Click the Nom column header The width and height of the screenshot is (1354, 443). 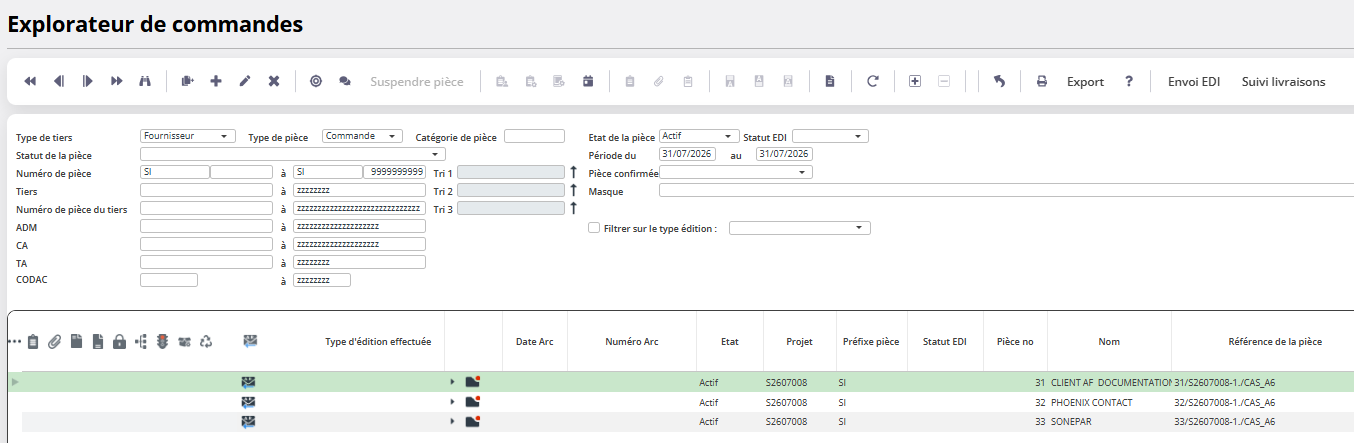coord(1109,342)
